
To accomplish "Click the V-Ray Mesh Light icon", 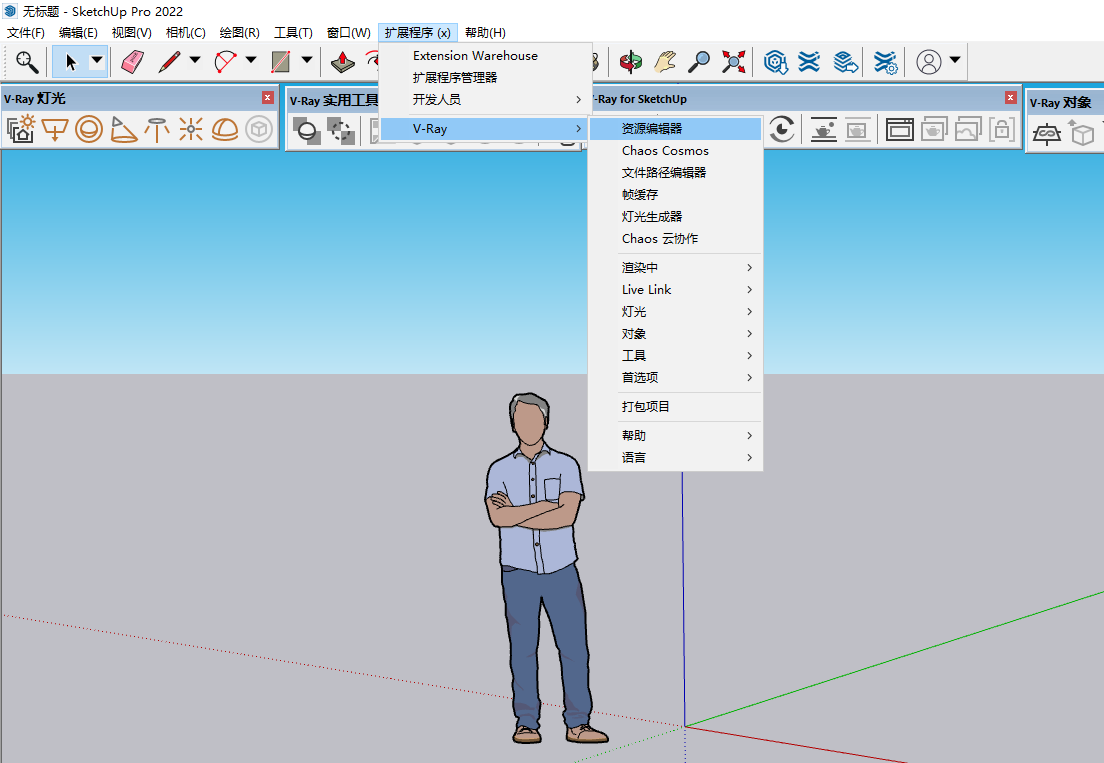I will (x=259, y=130).
